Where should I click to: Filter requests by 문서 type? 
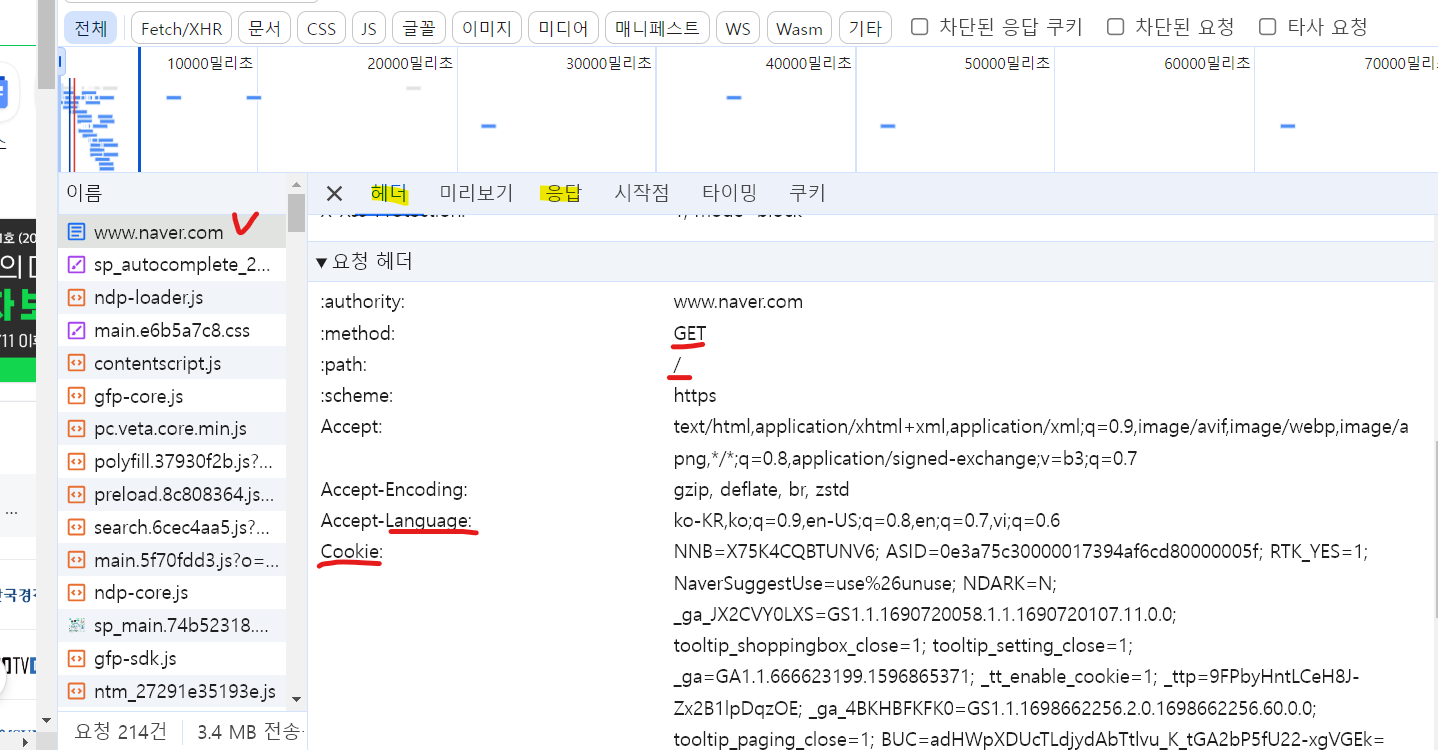(264, 28)
